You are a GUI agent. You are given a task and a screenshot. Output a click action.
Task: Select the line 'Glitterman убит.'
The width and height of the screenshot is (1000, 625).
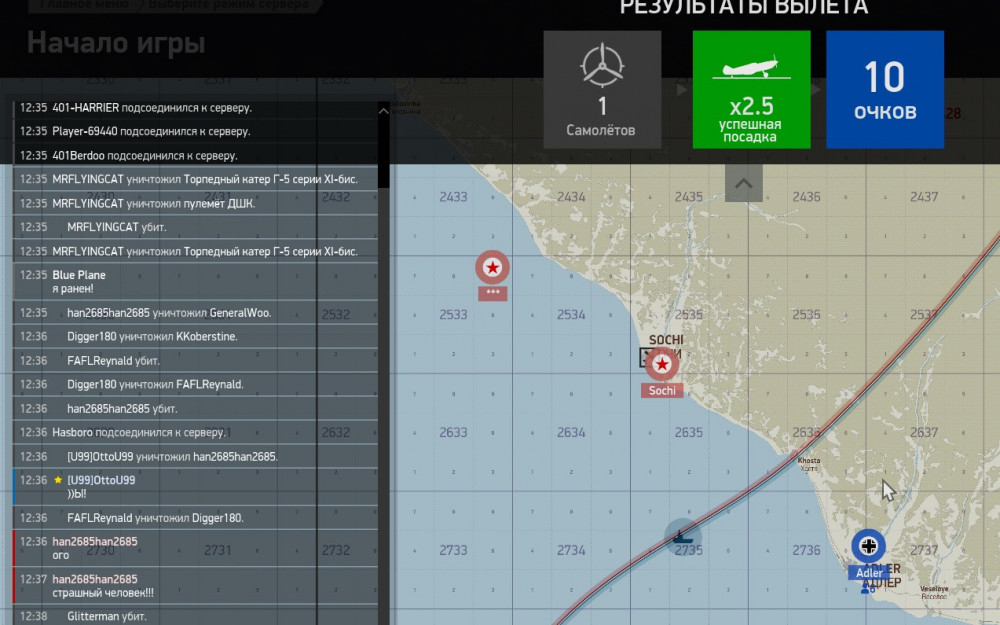195,616
